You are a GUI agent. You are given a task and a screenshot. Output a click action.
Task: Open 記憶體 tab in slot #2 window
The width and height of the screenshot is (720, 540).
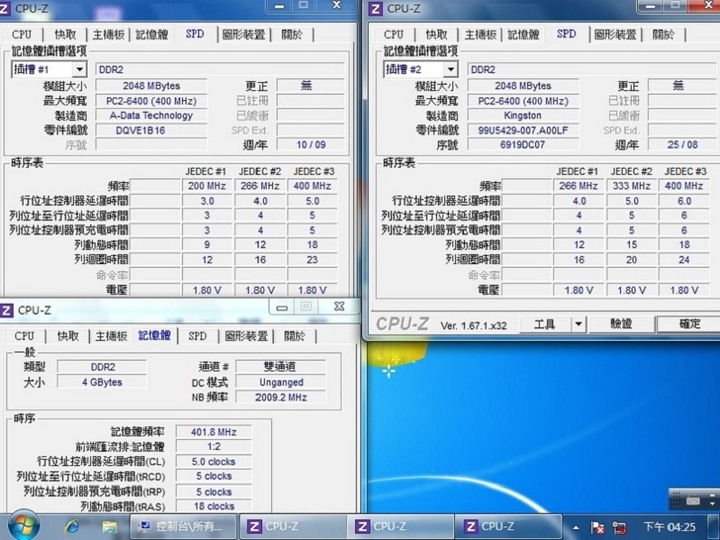(523, 34)
